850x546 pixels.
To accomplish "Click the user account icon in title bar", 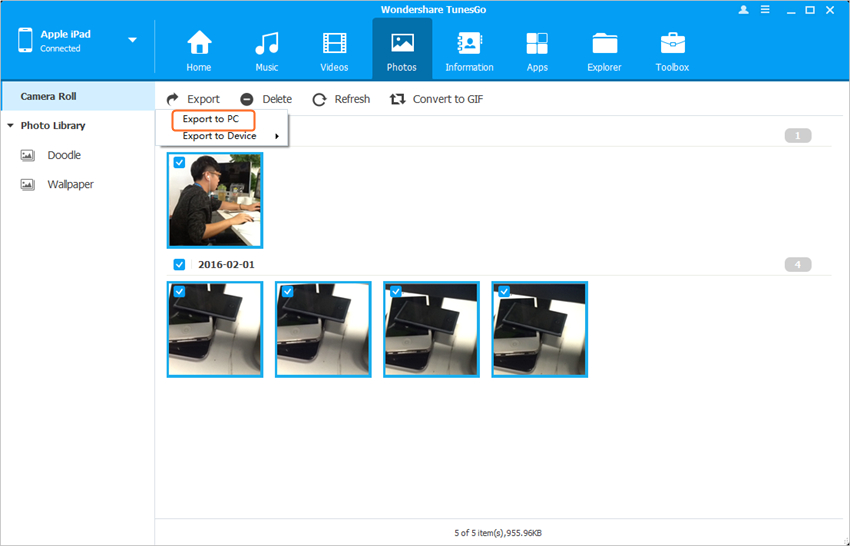I will click(x=743, y=10).
